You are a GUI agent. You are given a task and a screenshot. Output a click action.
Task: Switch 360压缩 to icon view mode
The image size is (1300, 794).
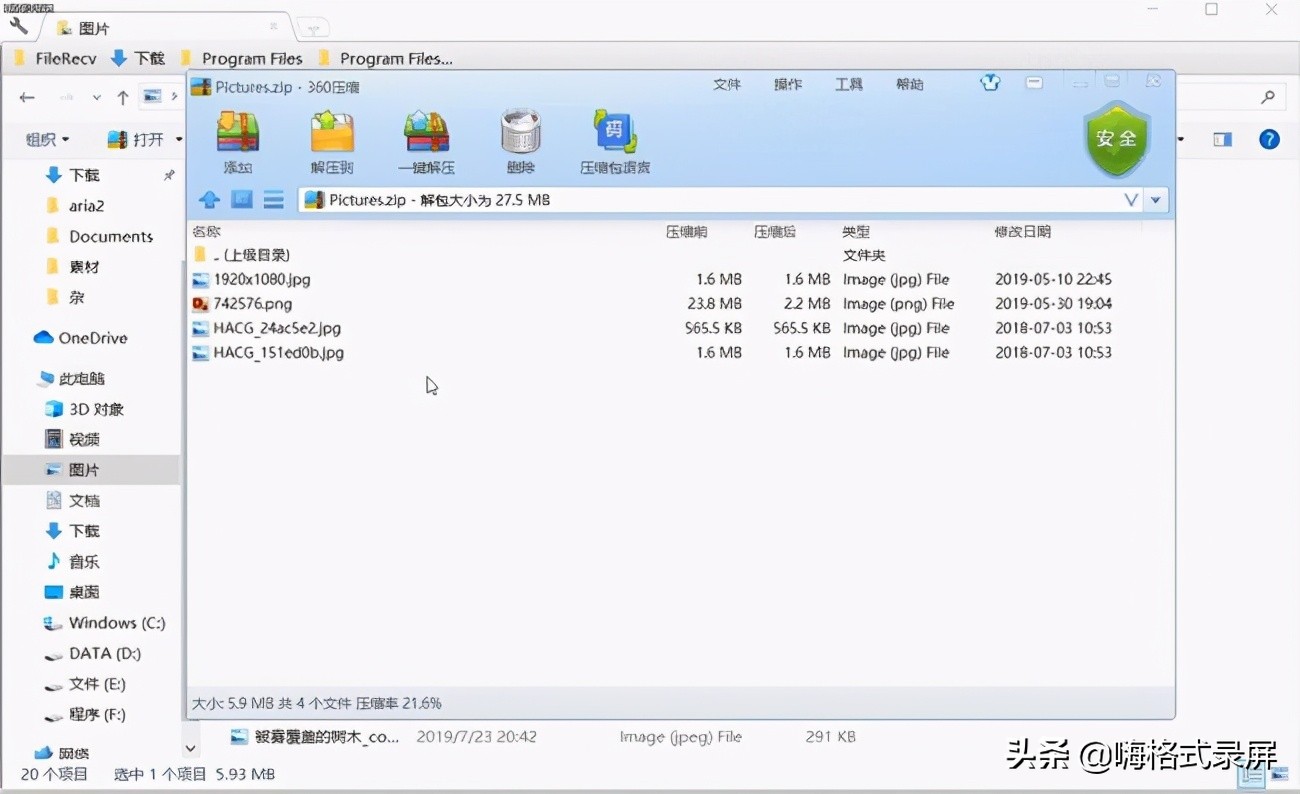[x=242, y=200]
